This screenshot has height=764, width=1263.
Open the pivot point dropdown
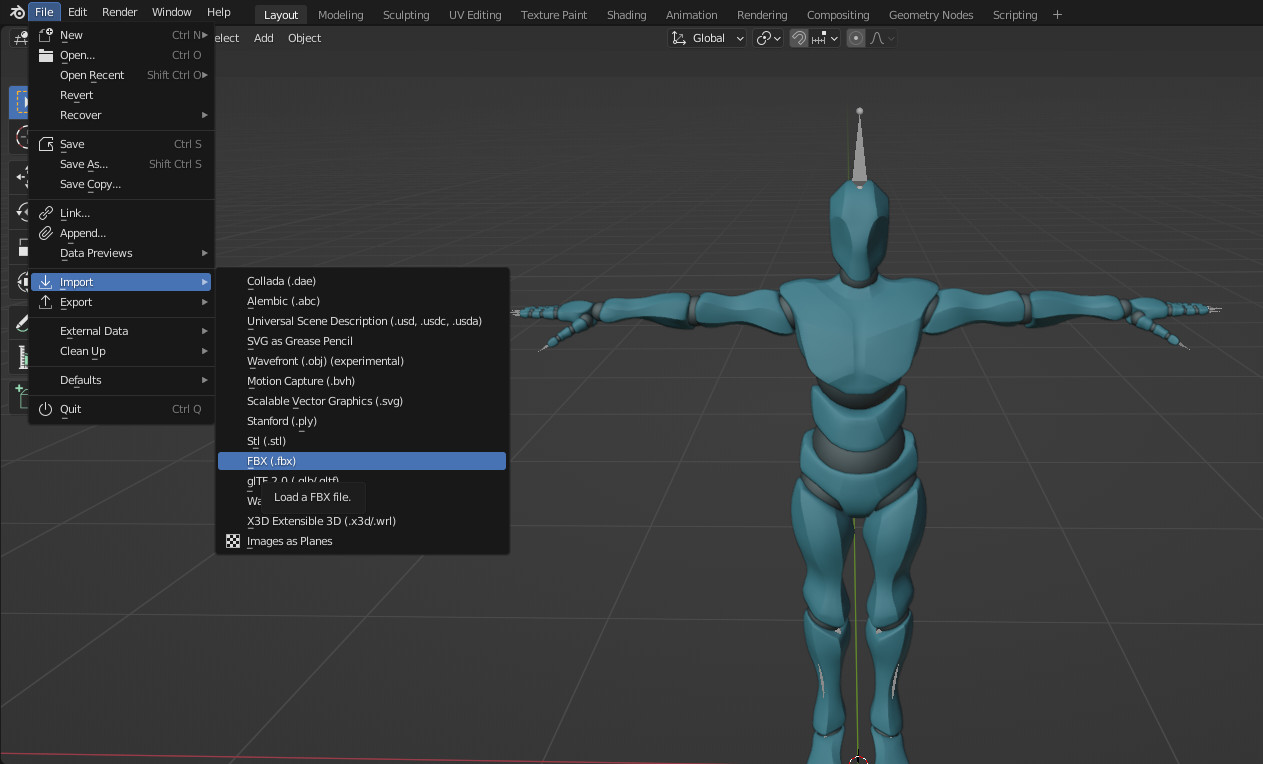768,37
